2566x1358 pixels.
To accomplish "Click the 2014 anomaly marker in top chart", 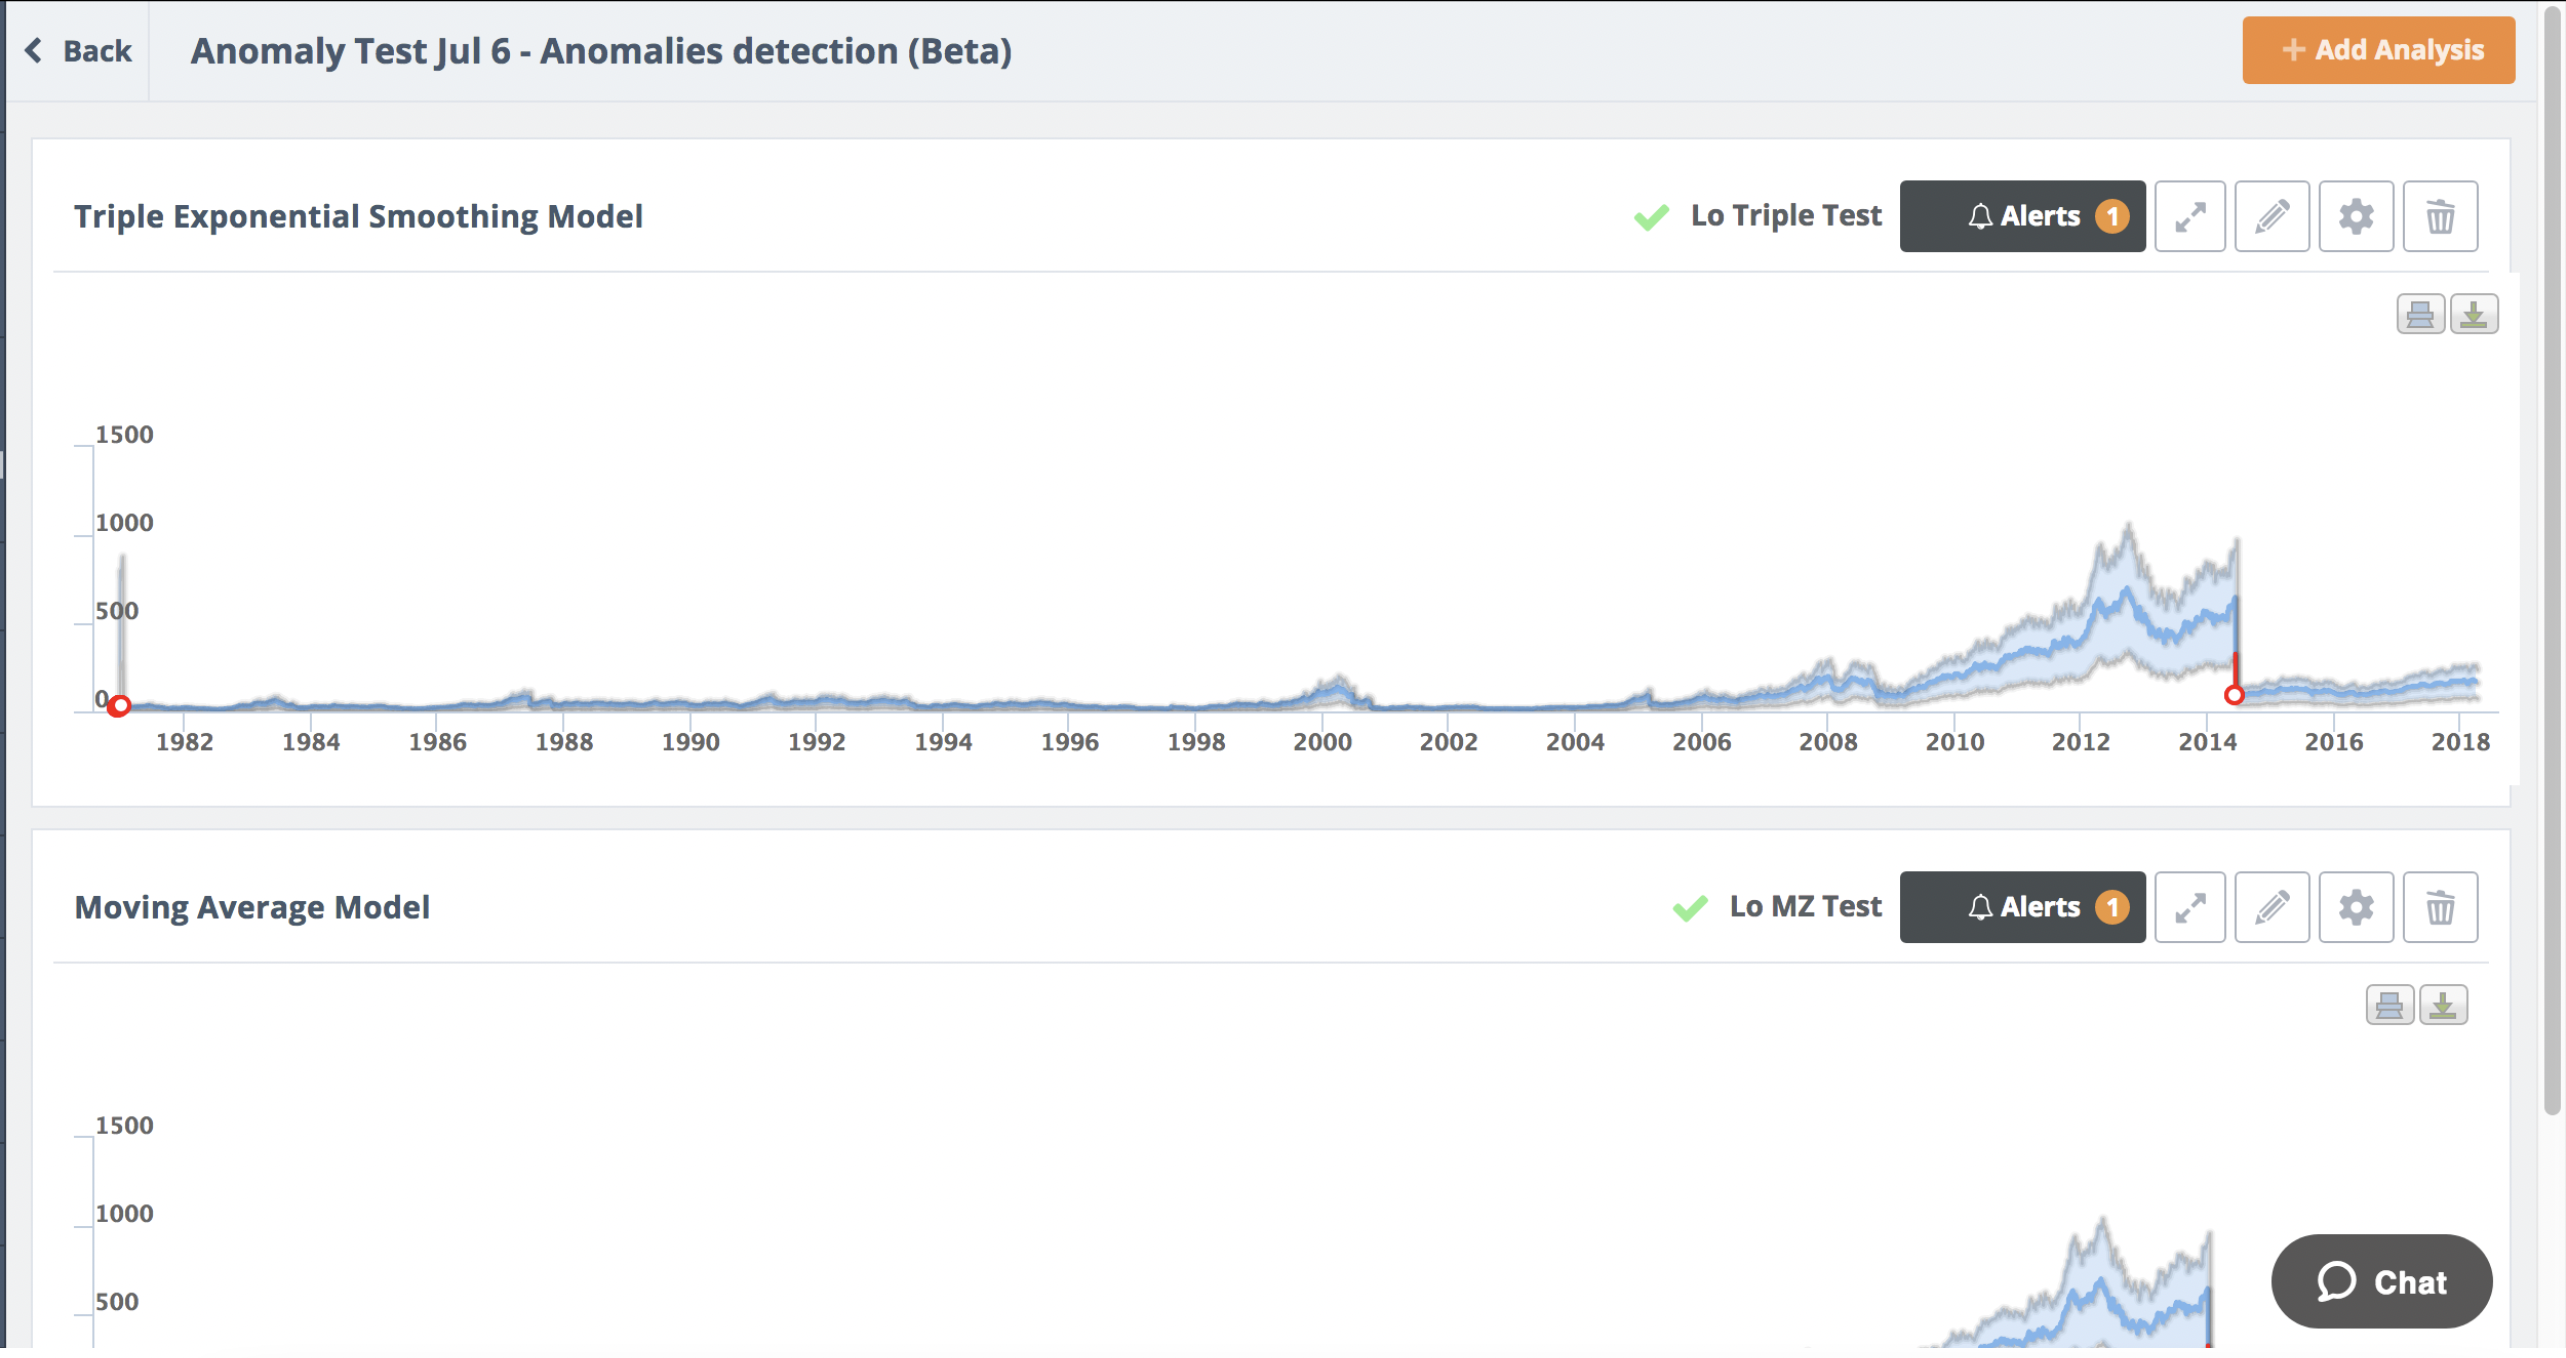I will (2233, 695).
